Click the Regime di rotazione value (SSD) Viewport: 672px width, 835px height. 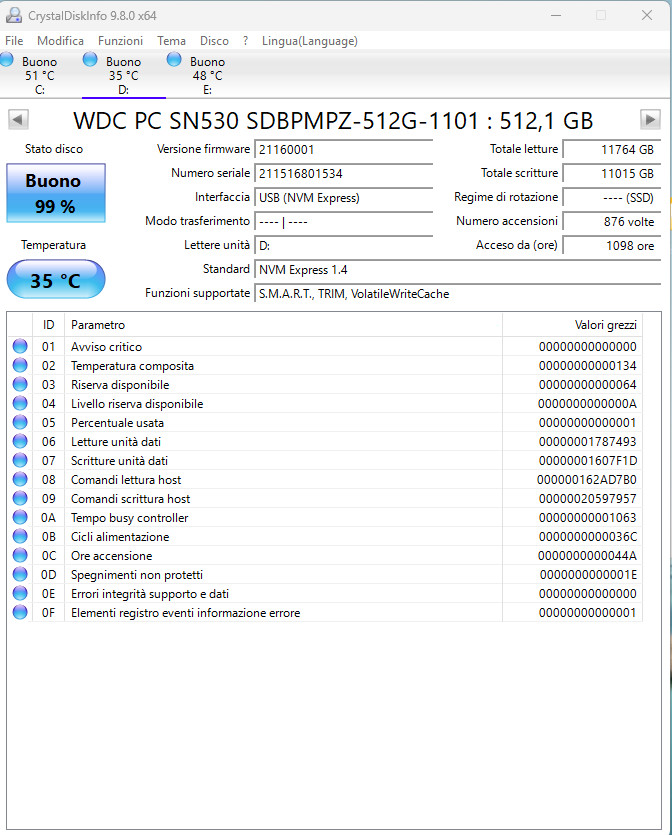(x=611, y=198)
